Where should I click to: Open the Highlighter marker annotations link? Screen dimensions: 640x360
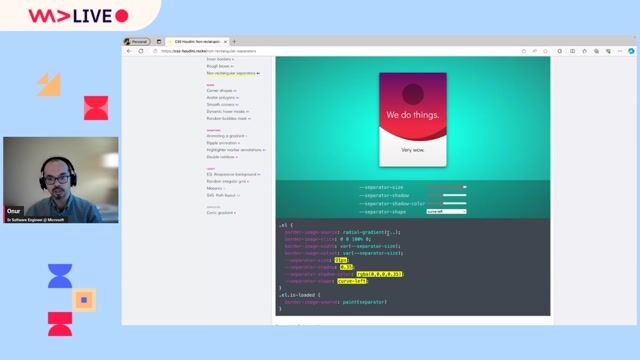pos(236,150)
